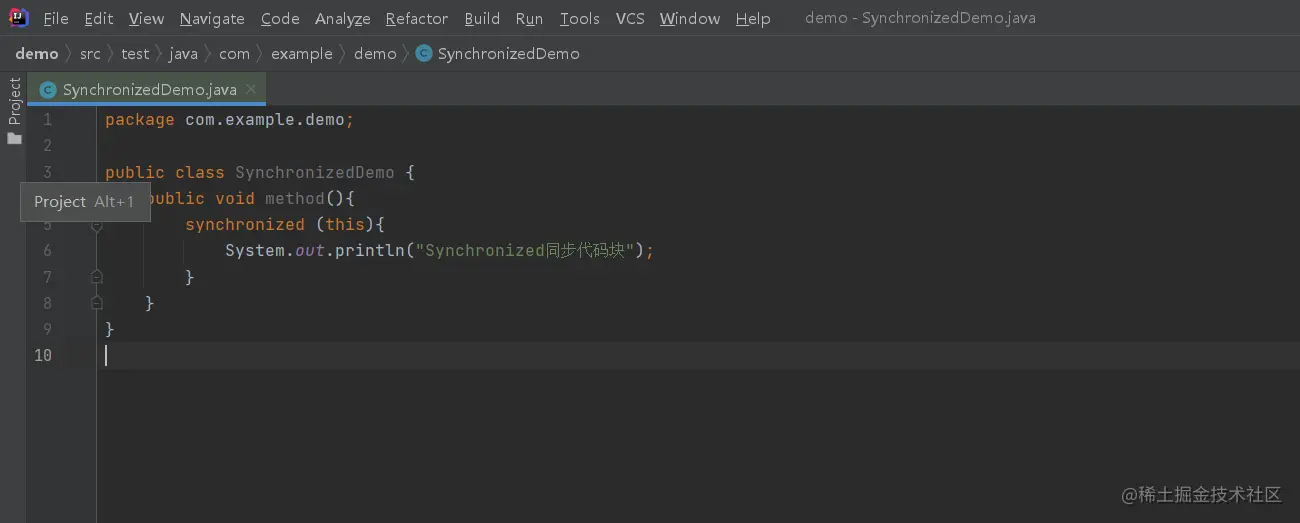Click the package keyword on line 1

(140, 120)
